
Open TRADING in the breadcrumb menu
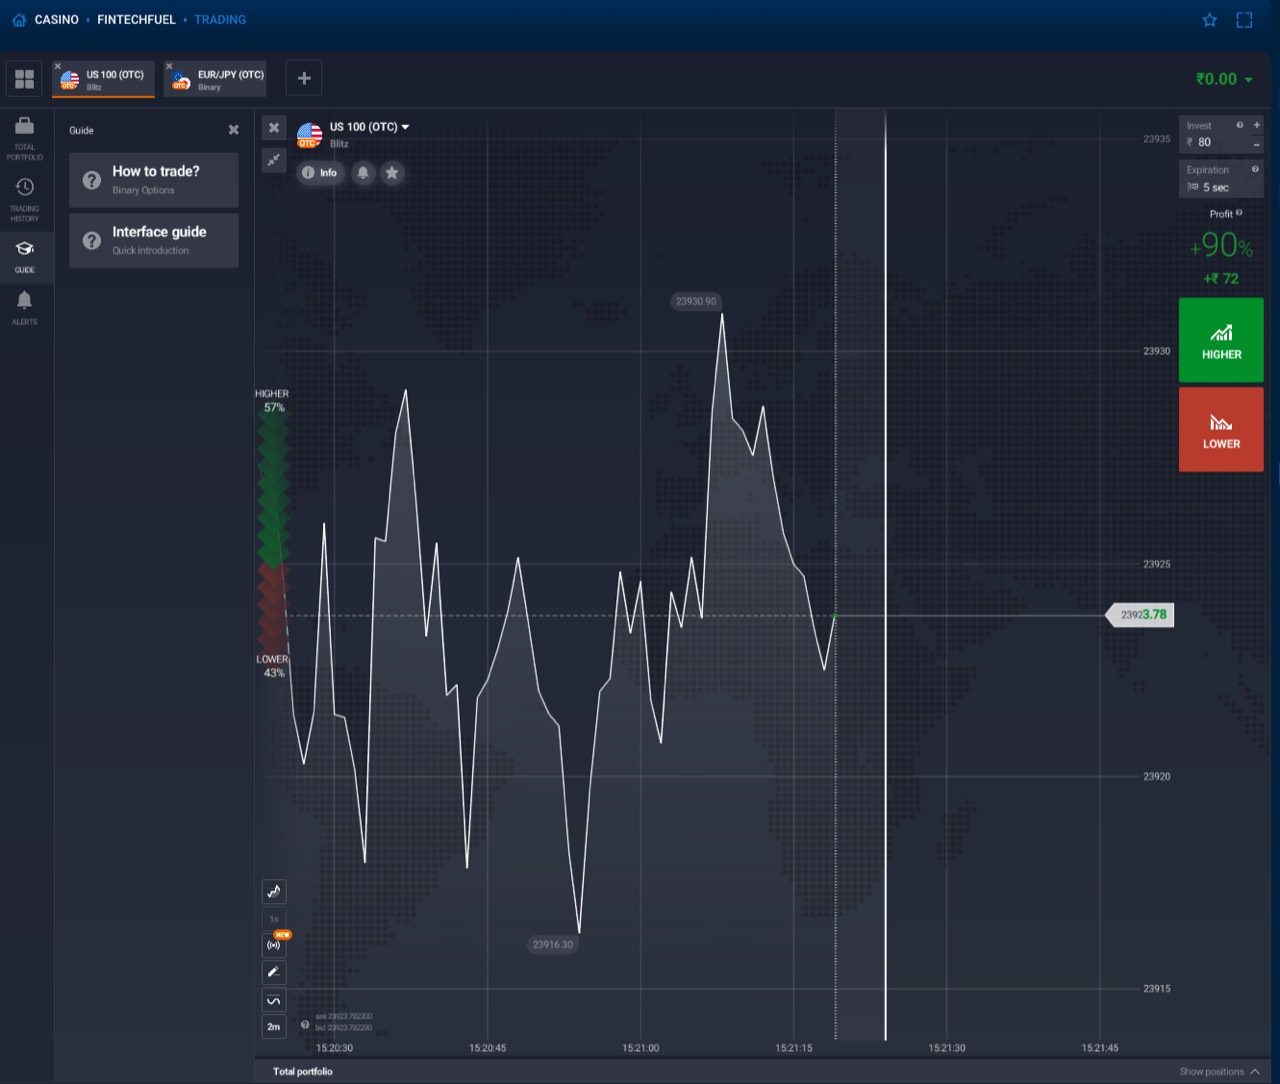[220, 19]
